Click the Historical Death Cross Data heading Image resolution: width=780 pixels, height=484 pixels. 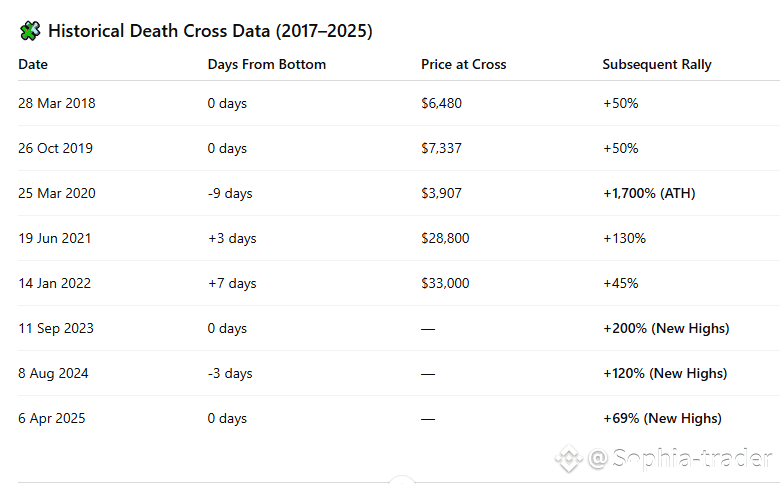pos(210,31)
